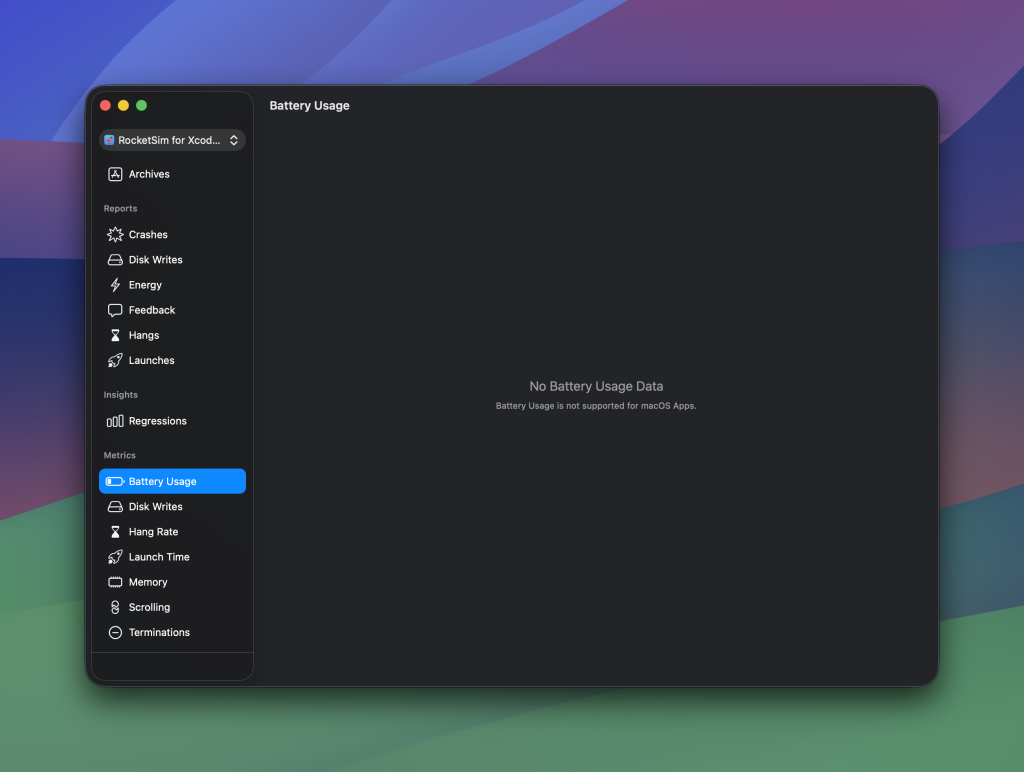
Task: Open the Feedback speech bubble icon
Action: [x=116, y=310]
